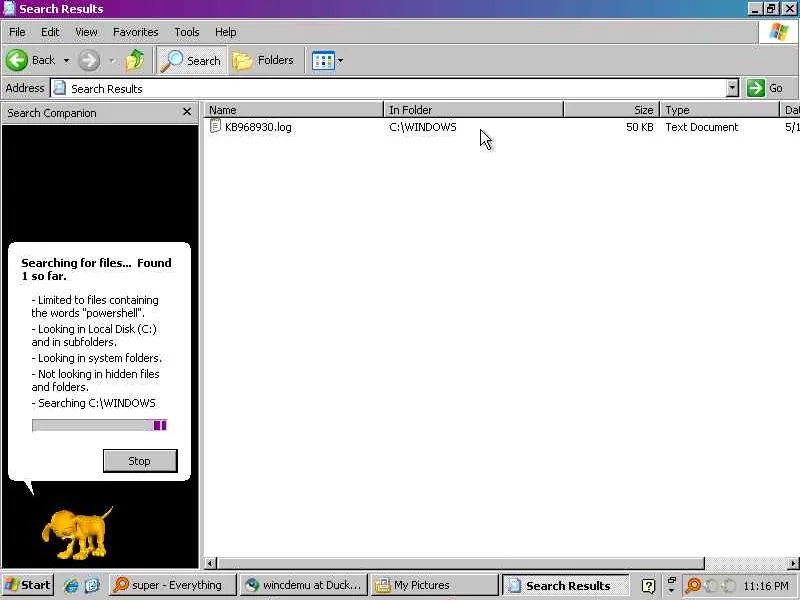800x600 pixels.
Task: Open the Help menu
Action: 226,32
